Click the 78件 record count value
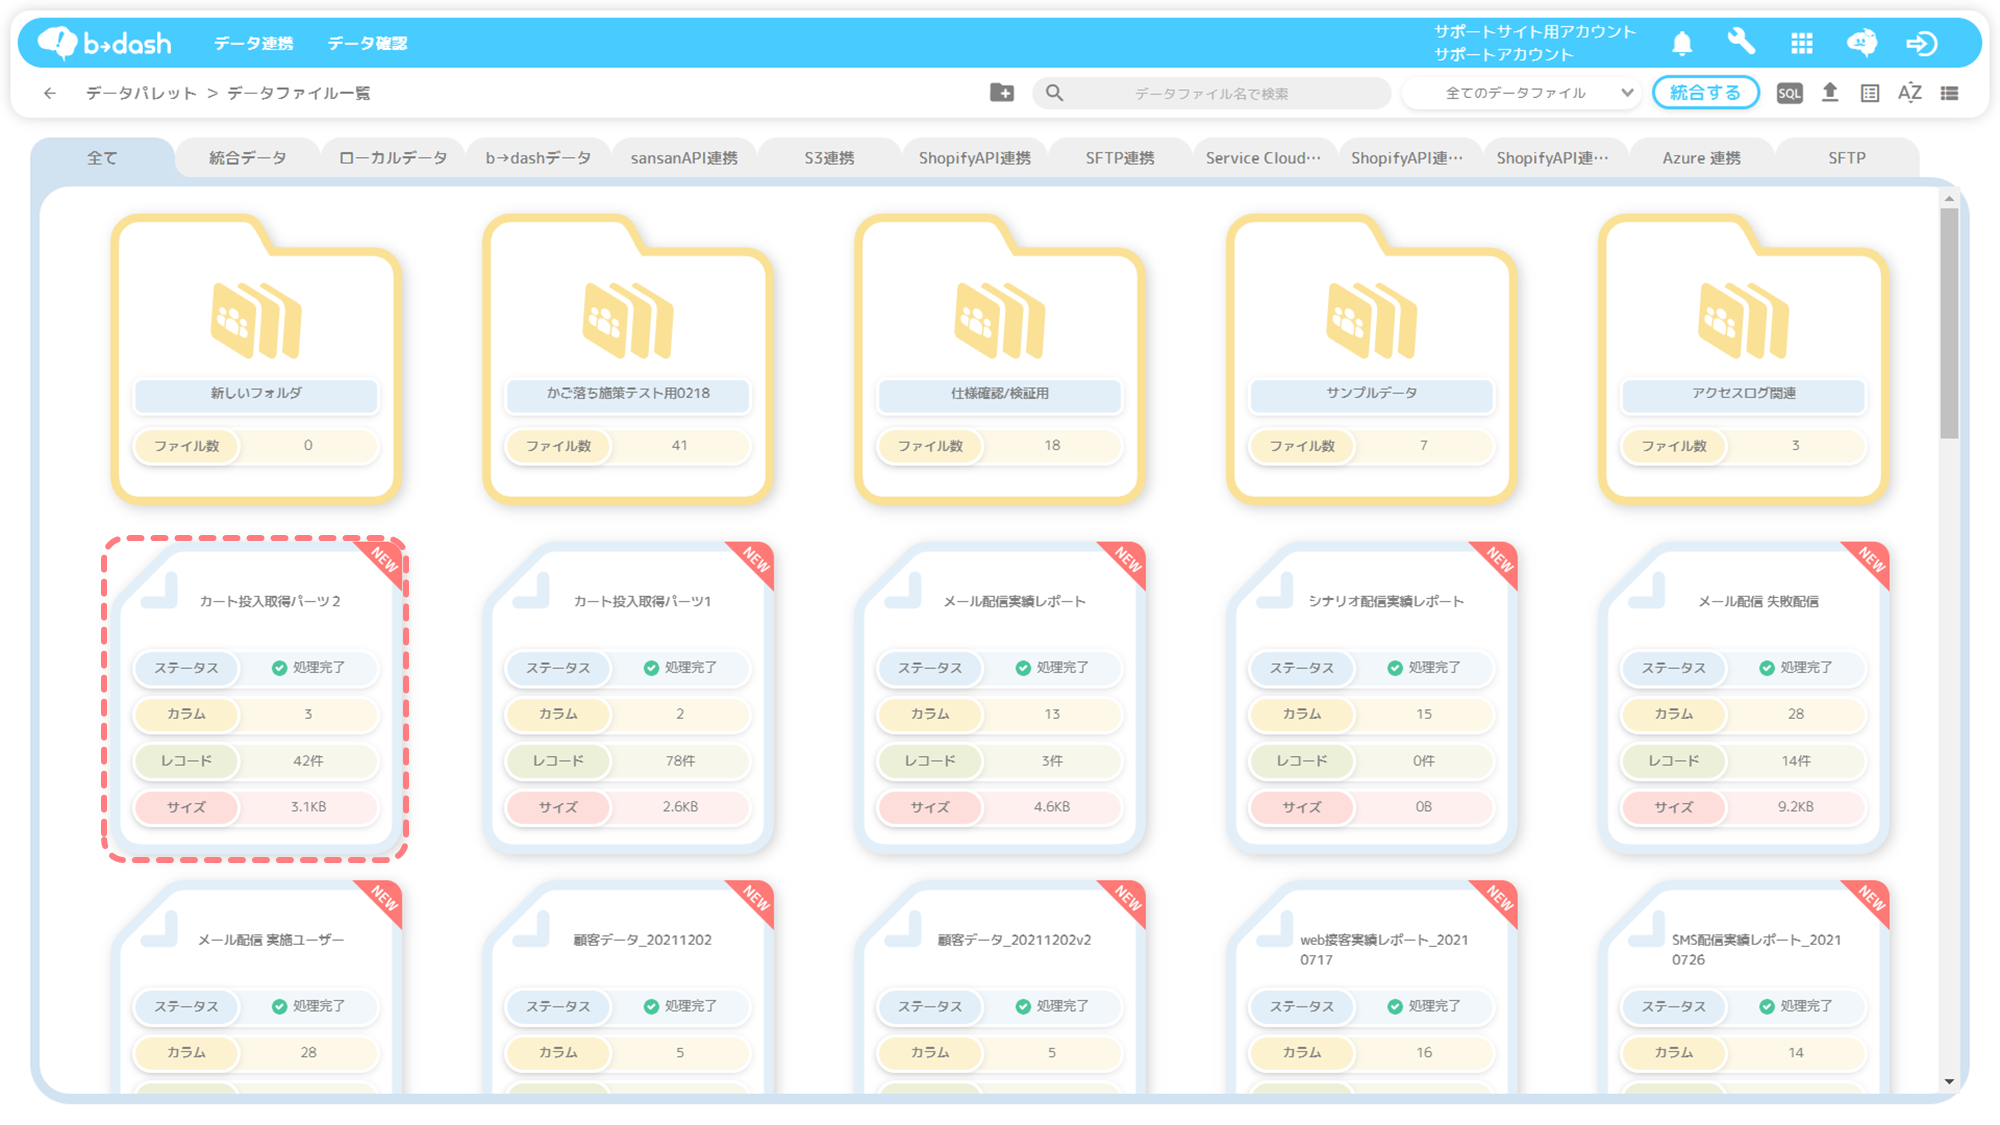This screenshot has width=2000, height=1125. 680,761
